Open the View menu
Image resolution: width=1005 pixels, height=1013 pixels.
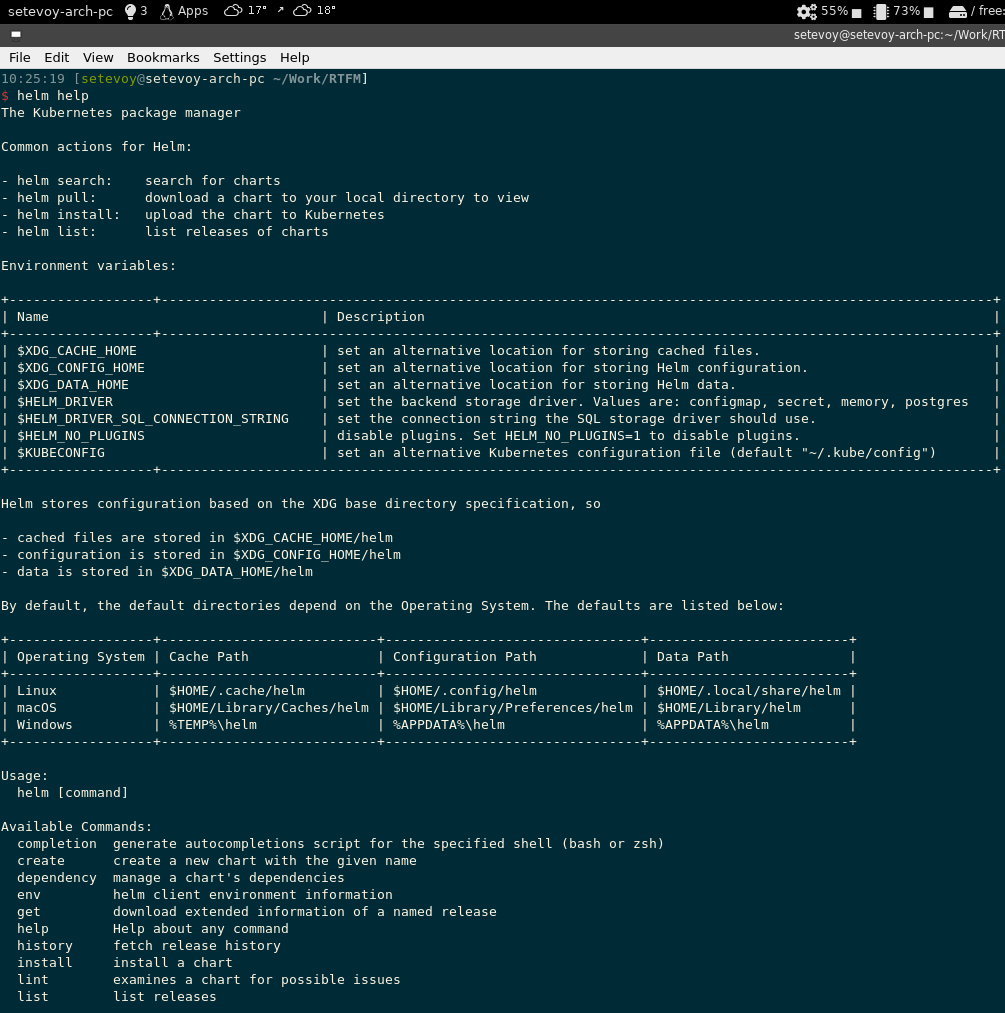(98, 57)
